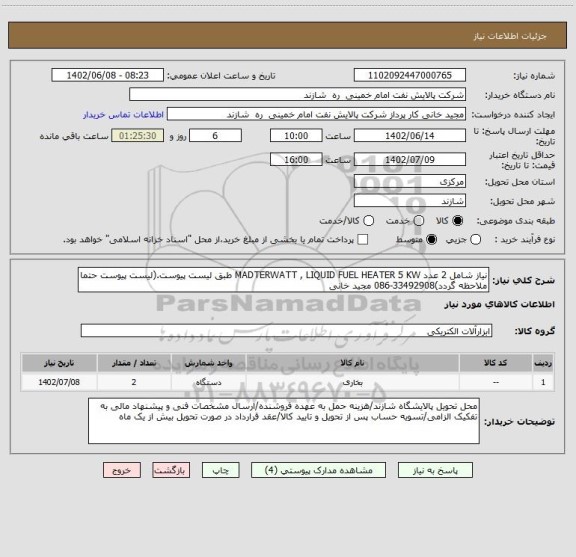
Task: Click the price validity date 1402/07/09
Action: tap(410, 159)
